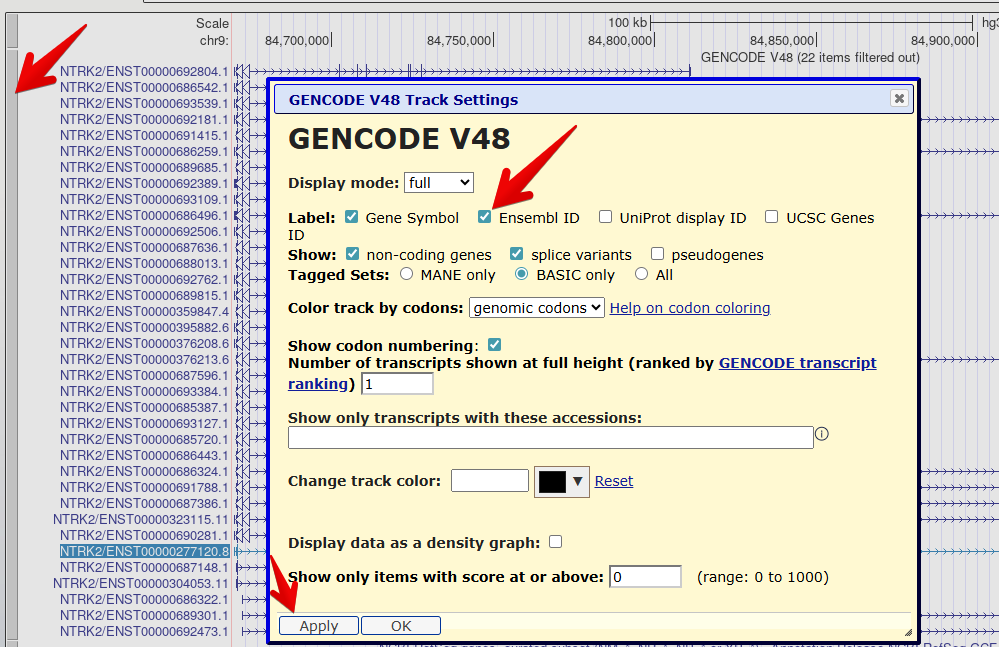Click the score threshold input field
This screenshot has height=647, width=999.
pos(645,577)
